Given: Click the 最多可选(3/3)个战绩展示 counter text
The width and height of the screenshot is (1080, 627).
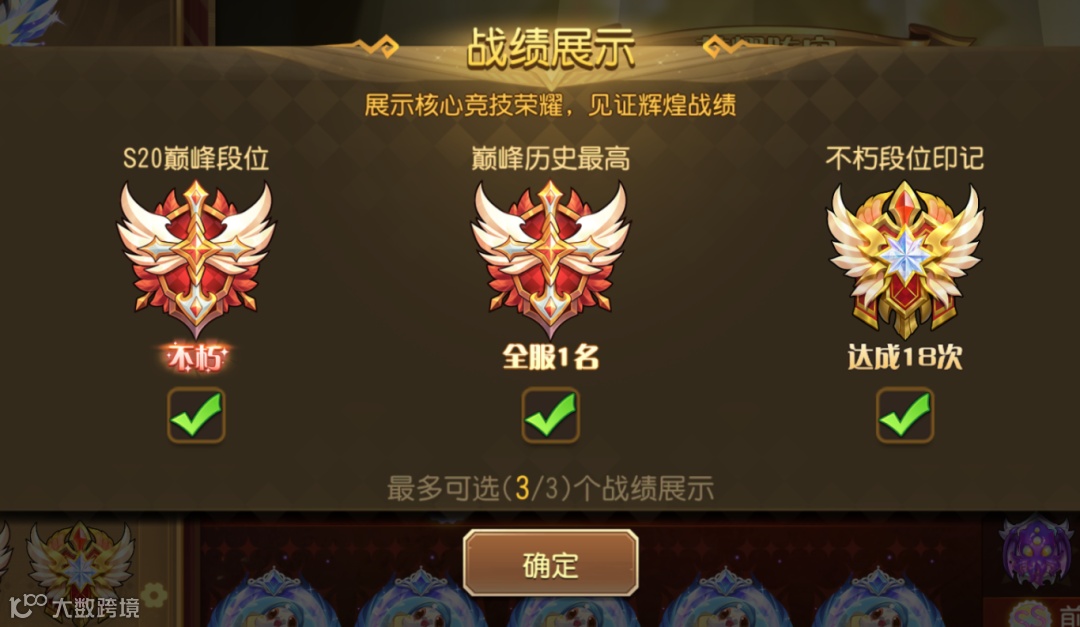Looking at the screenshot, I should [x=550, y=488].
